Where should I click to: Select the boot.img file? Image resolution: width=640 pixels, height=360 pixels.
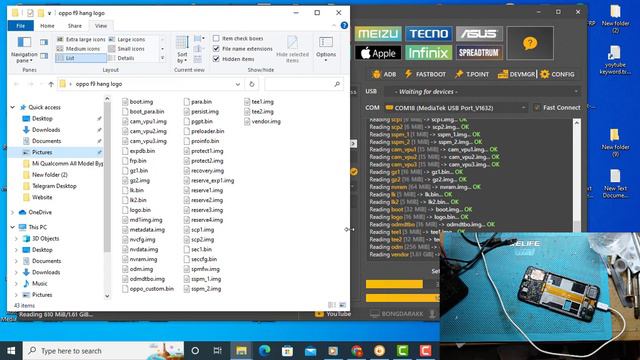point(138,102)
